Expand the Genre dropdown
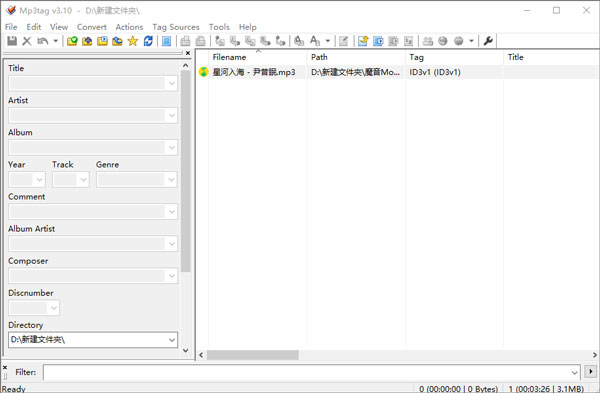Image resolution: width=600 pixels, height=393 pixels. [x=171, y=179]
